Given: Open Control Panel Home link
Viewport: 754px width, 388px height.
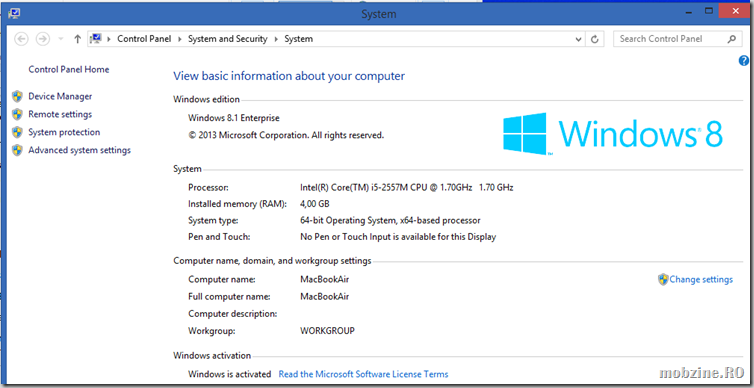Looking at the screenshot, I should tap(69, 69).
